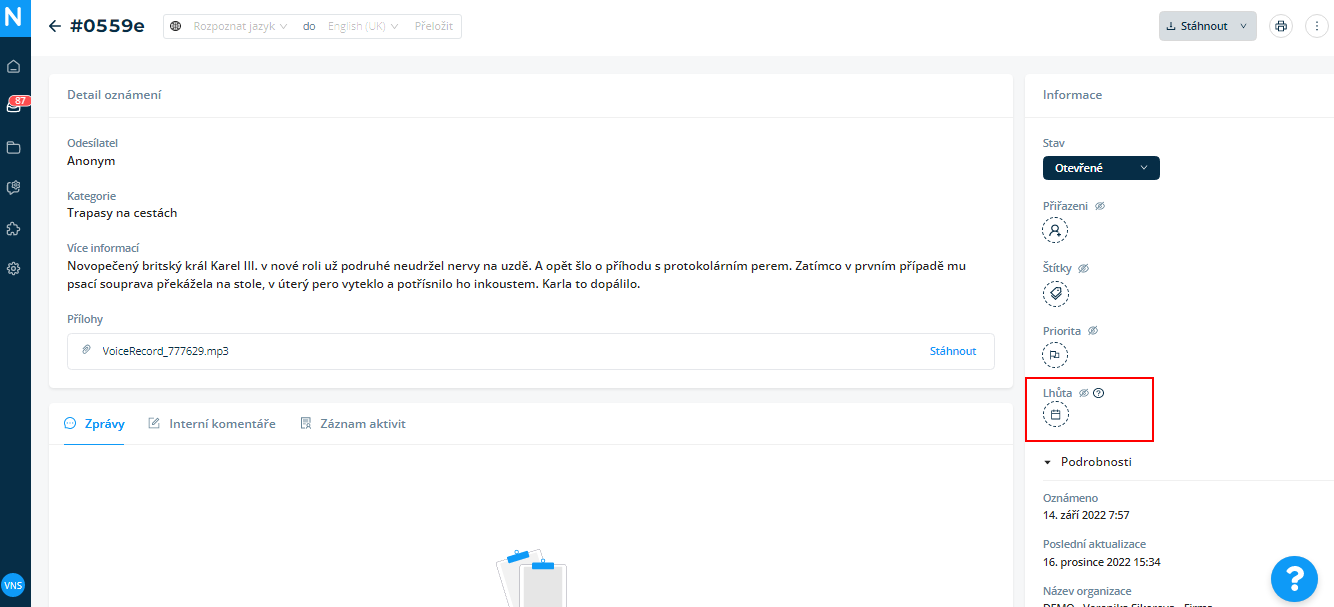
Task: Open the VNS user avatar menu
Action: (x=14, y=585)
